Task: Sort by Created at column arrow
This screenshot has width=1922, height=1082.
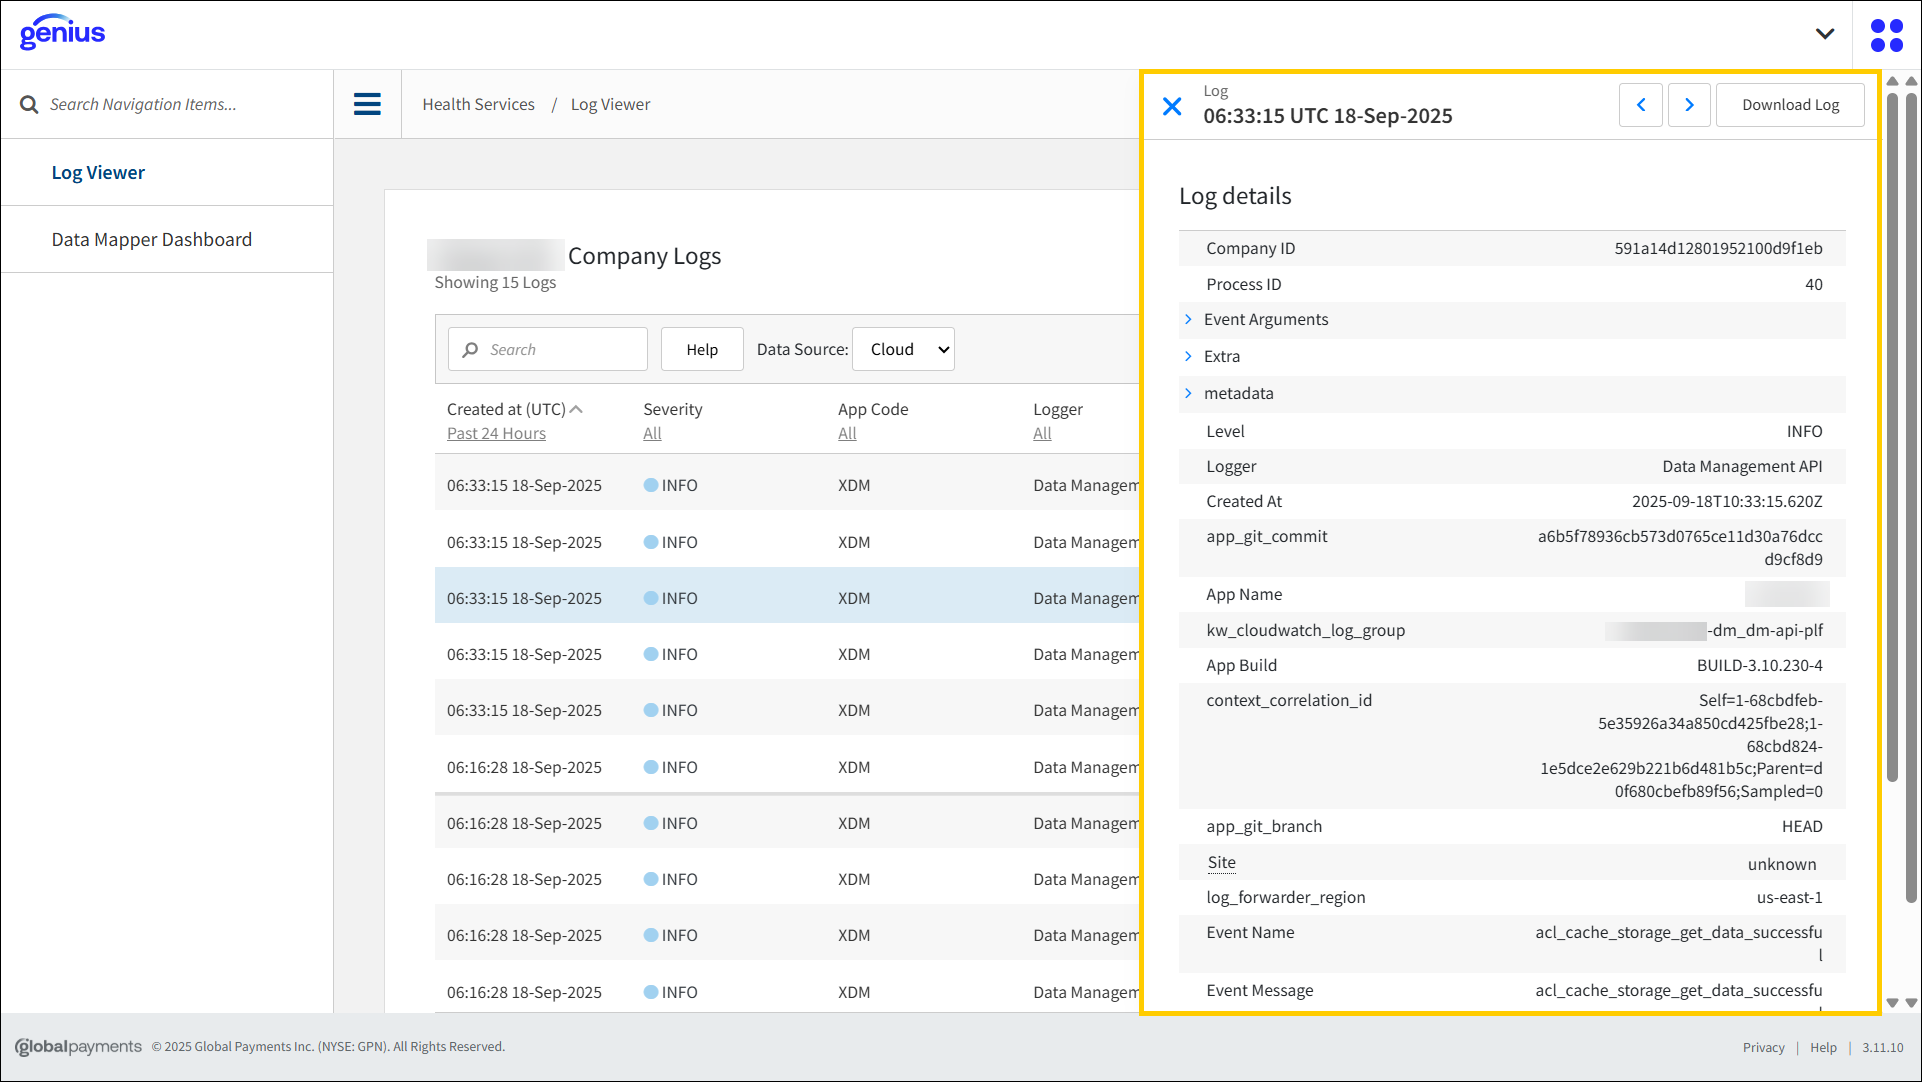Action: [576, 409]
